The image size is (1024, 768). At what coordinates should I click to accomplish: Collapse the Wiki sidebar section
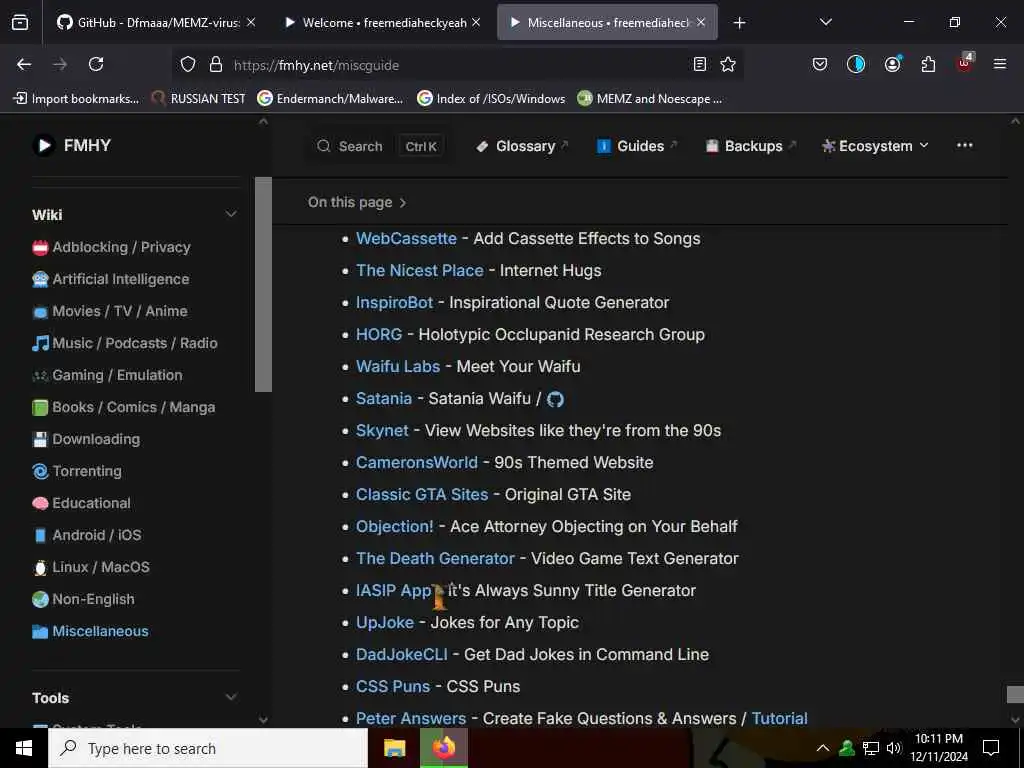pos(231,214)
